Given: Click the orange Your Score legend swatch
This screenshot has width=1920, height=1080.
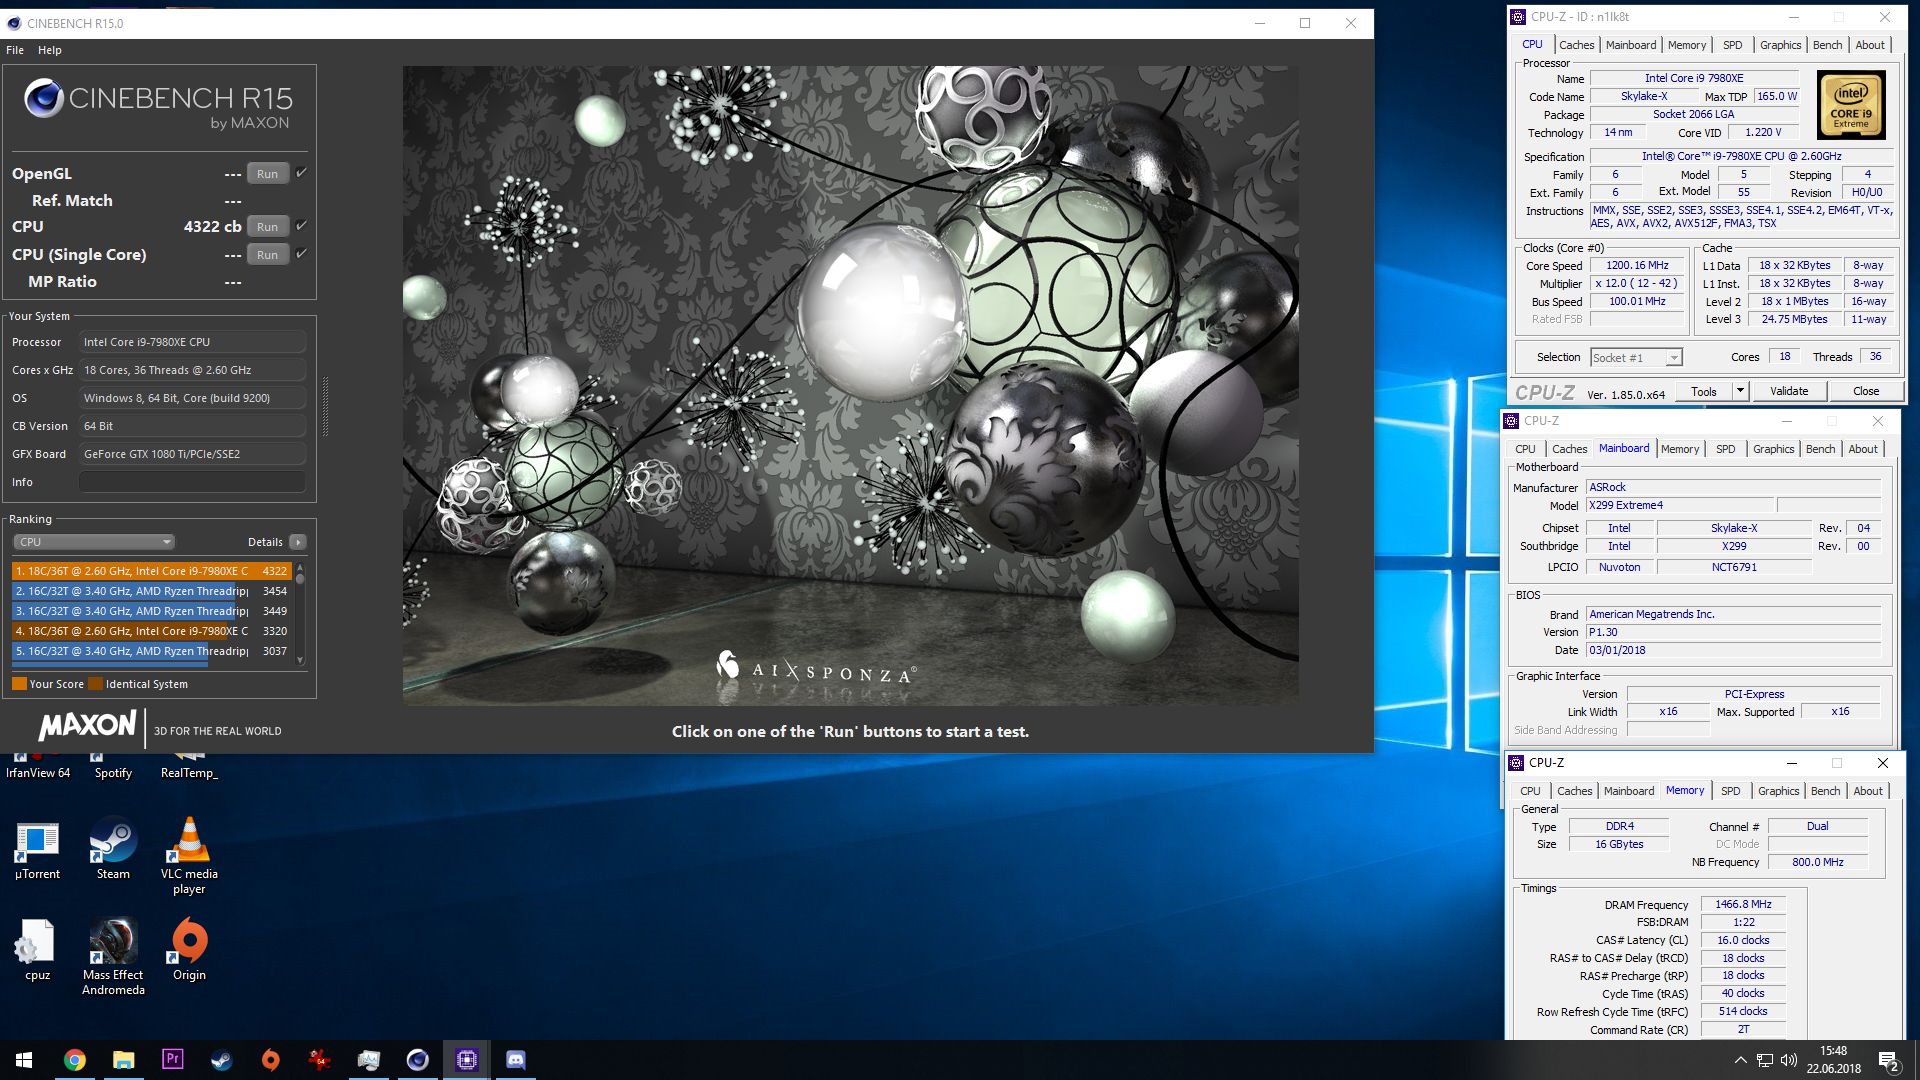Looking at the screenshot, I should pyautogui.click(x=19, y=684).
